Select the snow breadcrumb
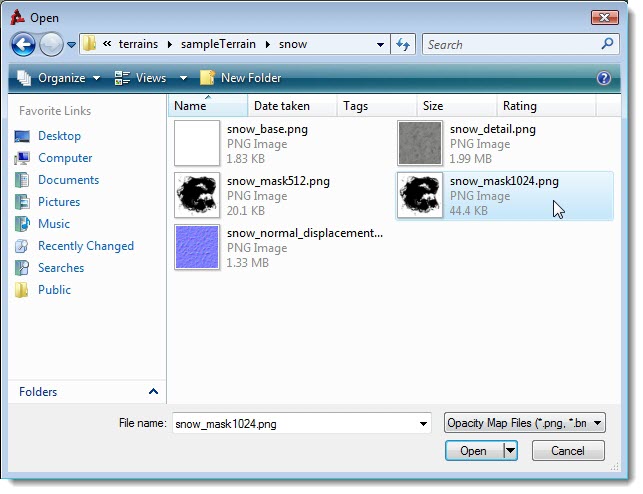 pos(293,44)
